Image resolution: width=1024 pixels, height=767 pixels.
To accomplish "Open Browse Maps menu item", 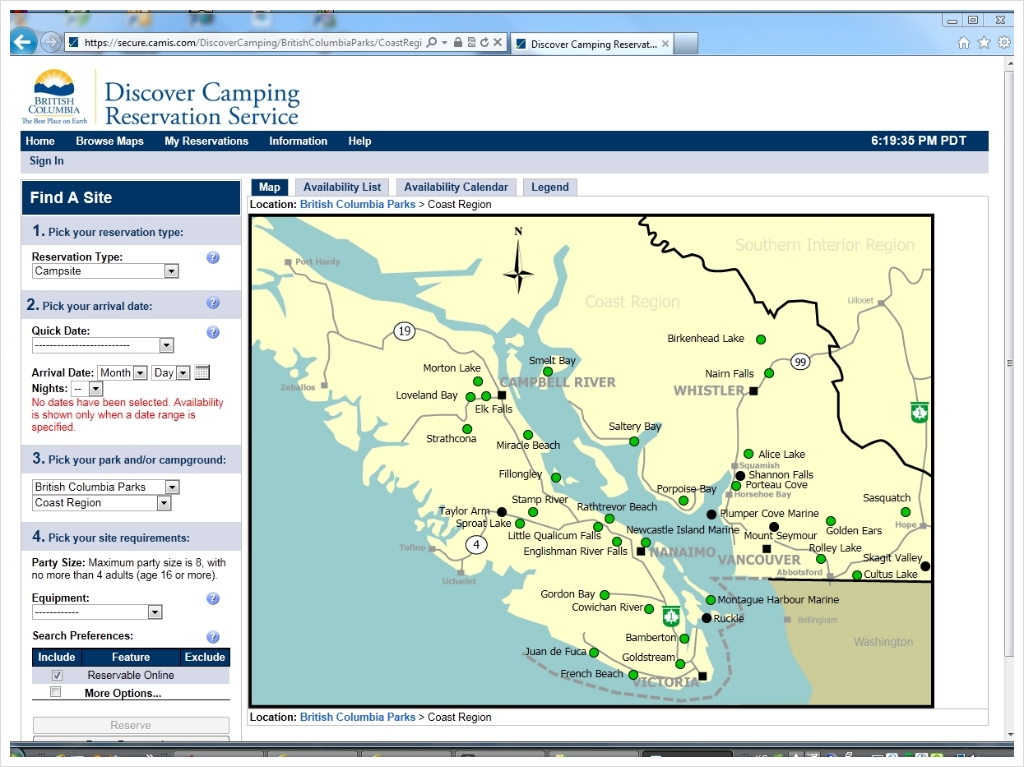I will tap(109, 141).
